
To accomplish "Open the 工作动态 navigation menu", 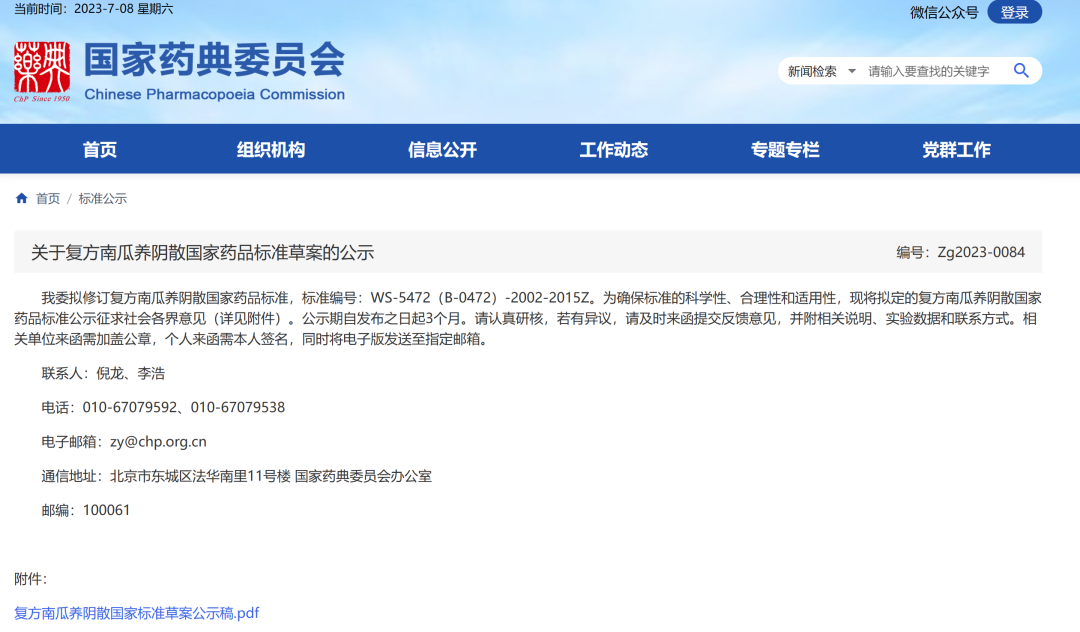I will (614, 149).
